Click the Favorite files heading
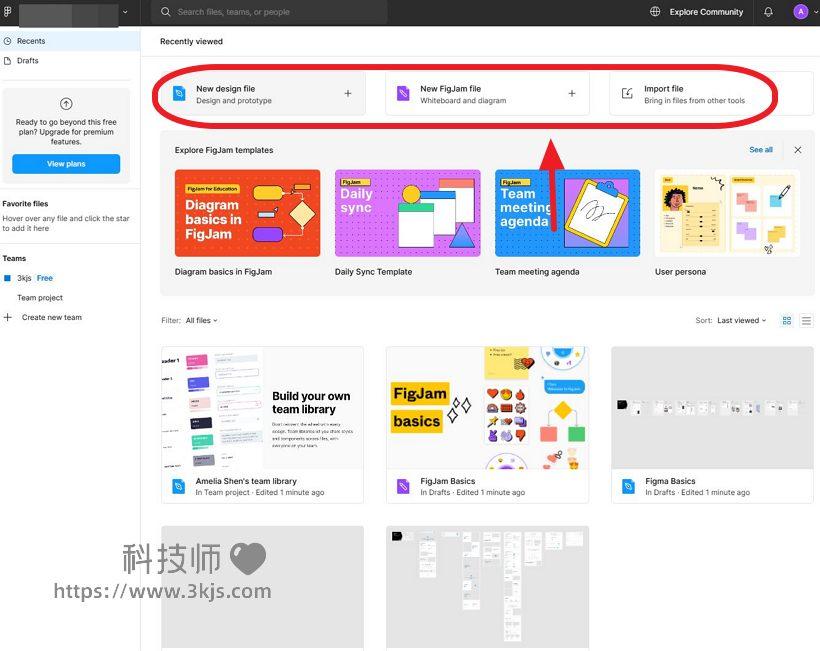 (25, 204)
